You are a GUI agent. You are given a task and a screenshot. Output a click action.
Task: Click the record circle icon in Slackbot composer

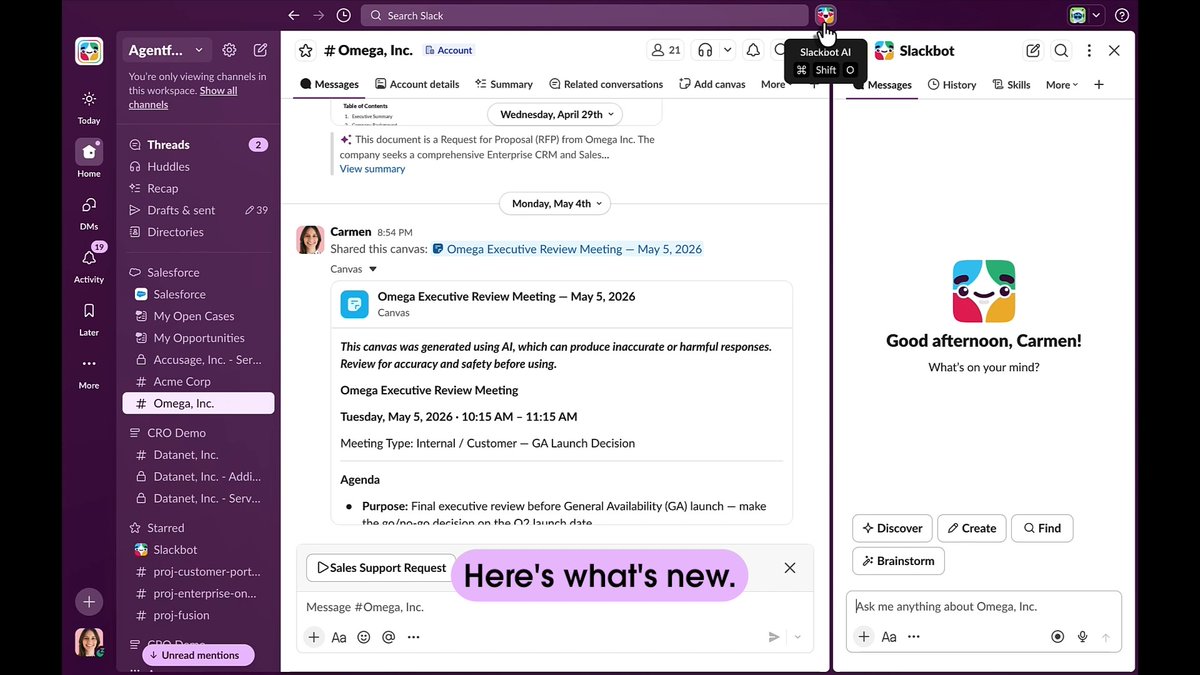[x=1057, y=637]
